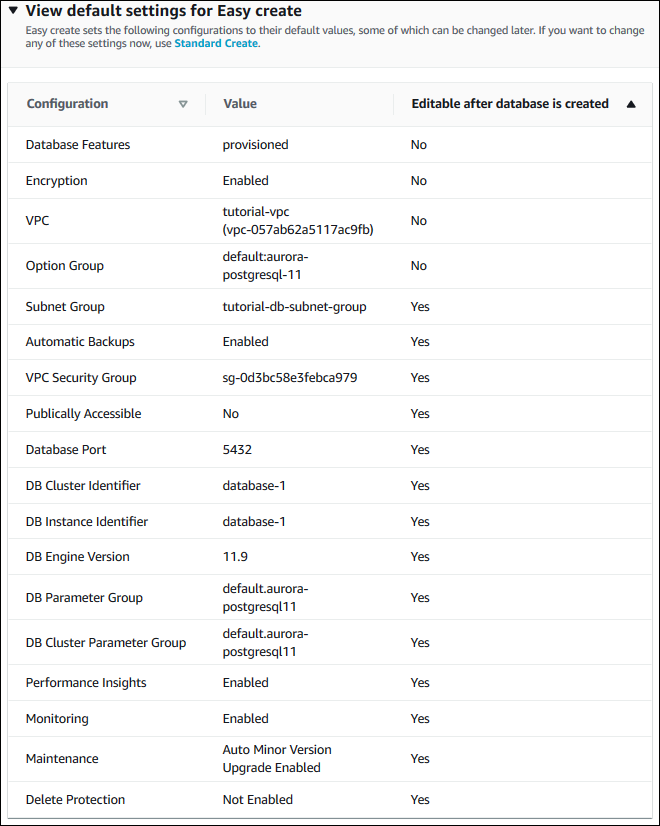The width and height of the screenshot is (660, 826).
Task: Click the tutorial-db-subnet-group value
Action: coord(294,307)
